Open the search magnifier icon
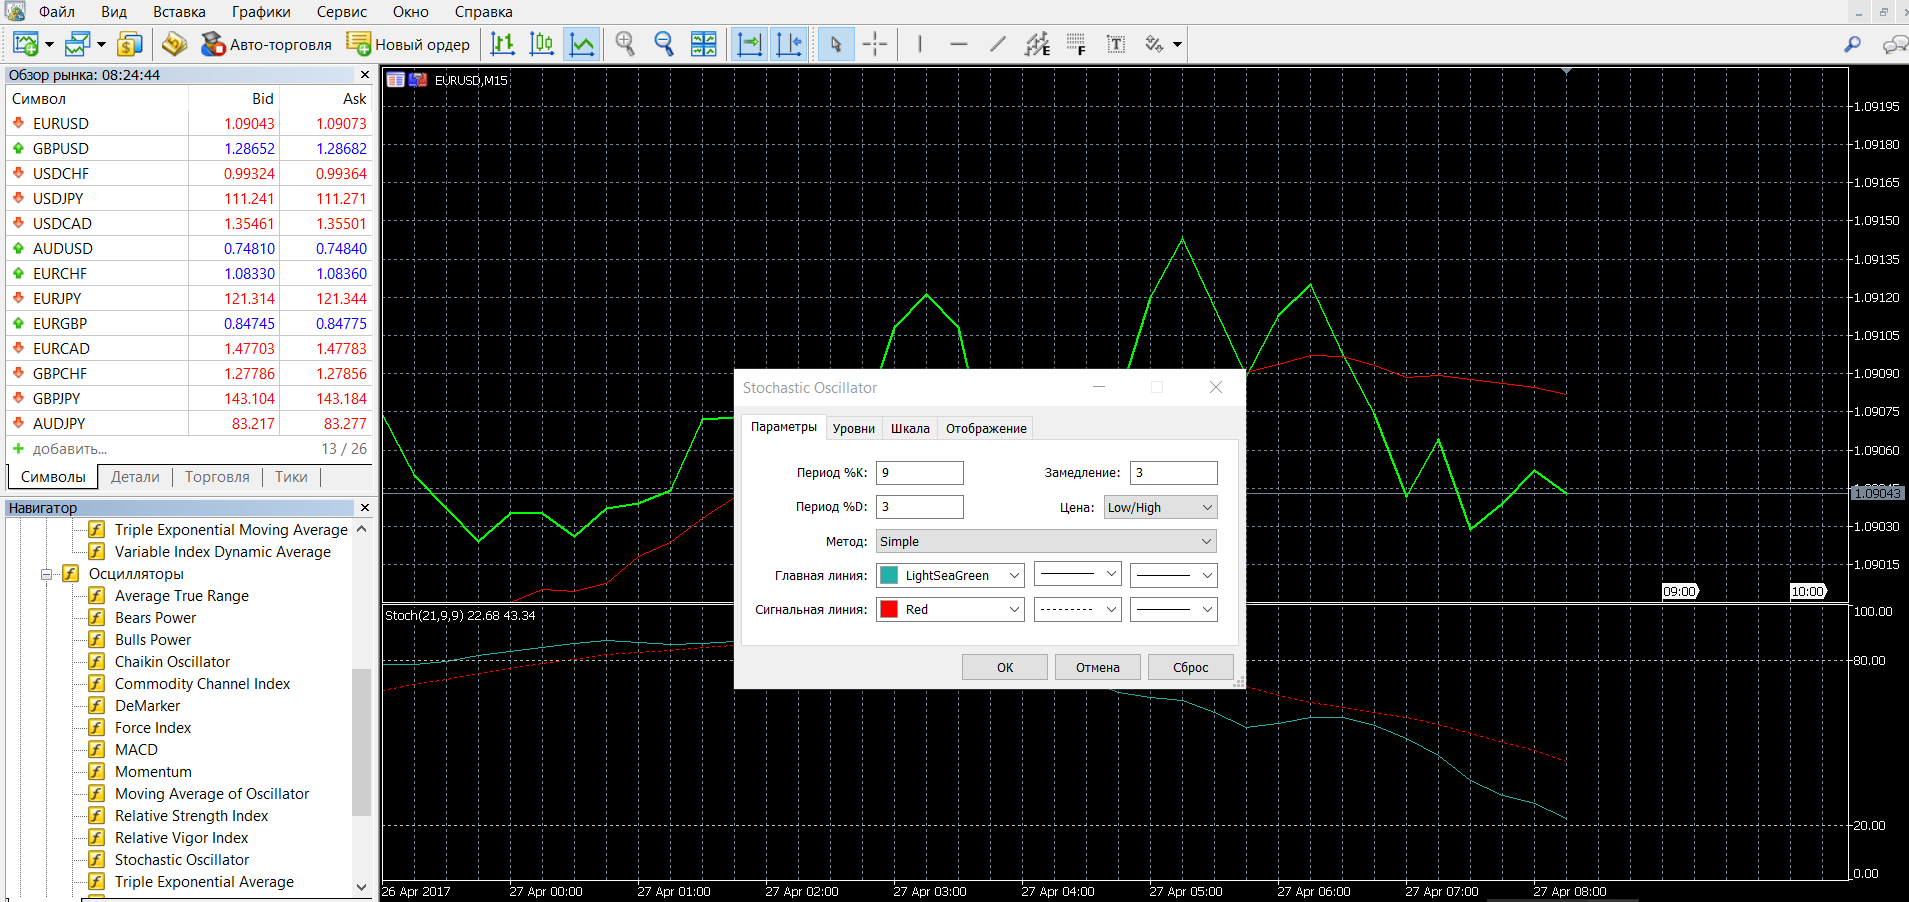This screenshot has height=902, width=1909. (1852, 44)
